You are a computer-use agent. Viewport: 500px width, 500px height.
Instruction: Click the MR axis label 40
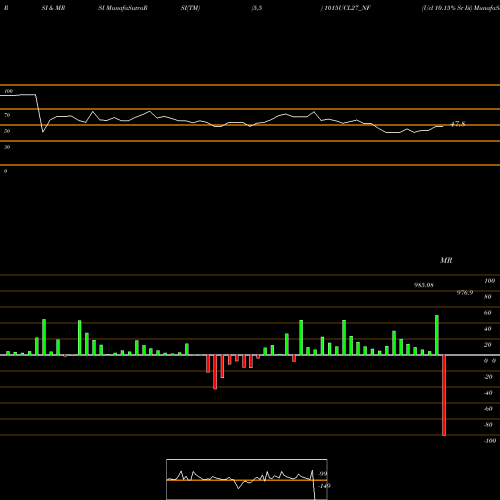point(488,329)
